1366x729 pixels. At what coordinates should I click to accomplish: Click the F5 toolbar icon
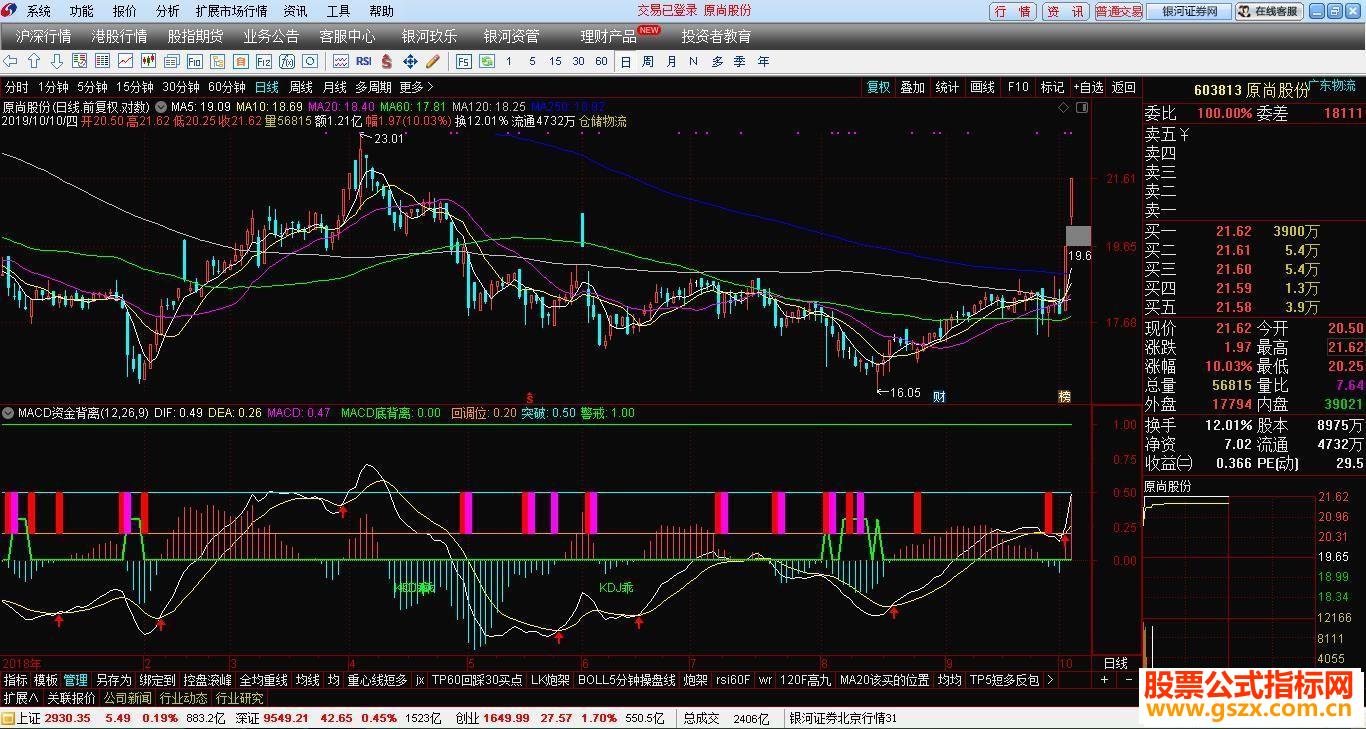point(464,61)
